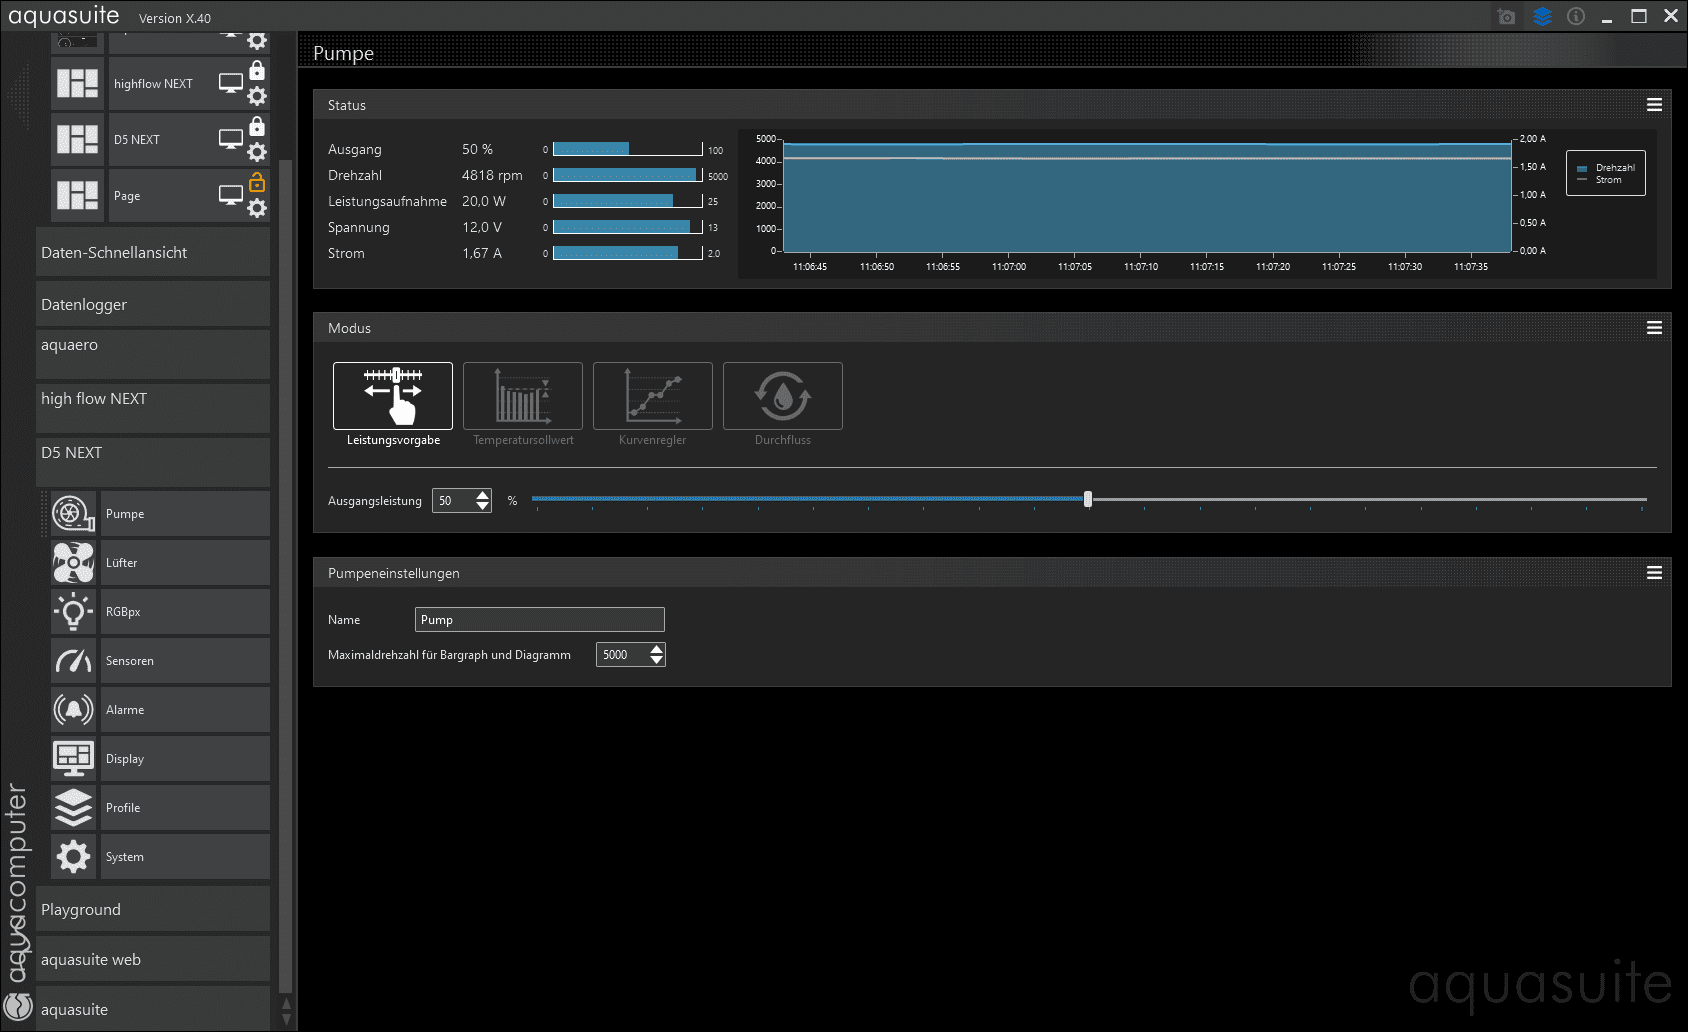Image resolution: width=1688 pixels, height=1032 pixels.
Task: Click the Ausgang 50 % bar graph
Action: tap(628, 149)
